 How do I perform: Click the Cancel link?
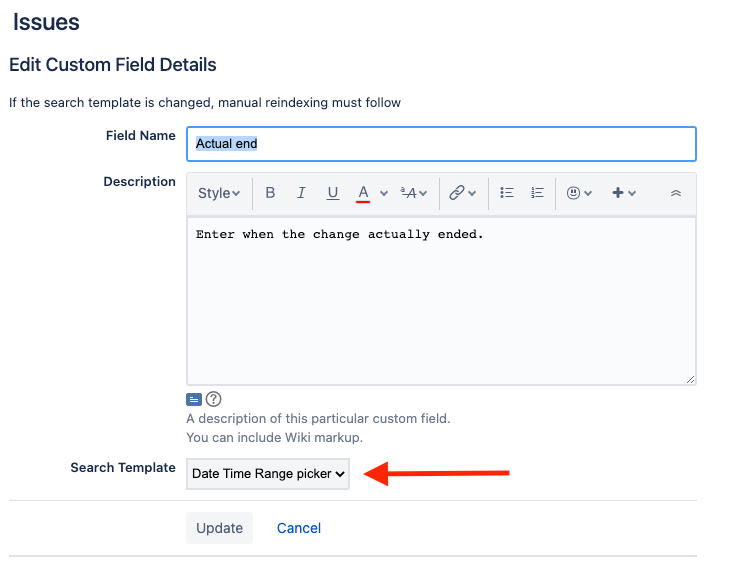(299, 528)
